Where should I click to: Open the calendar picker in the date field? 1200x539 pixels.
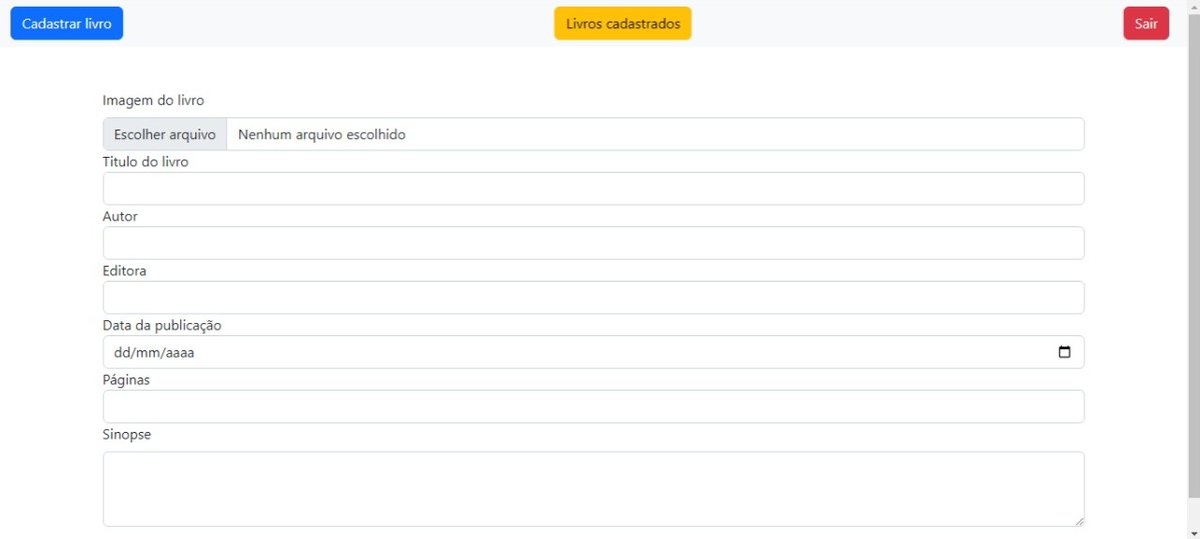click(1064, 352)
